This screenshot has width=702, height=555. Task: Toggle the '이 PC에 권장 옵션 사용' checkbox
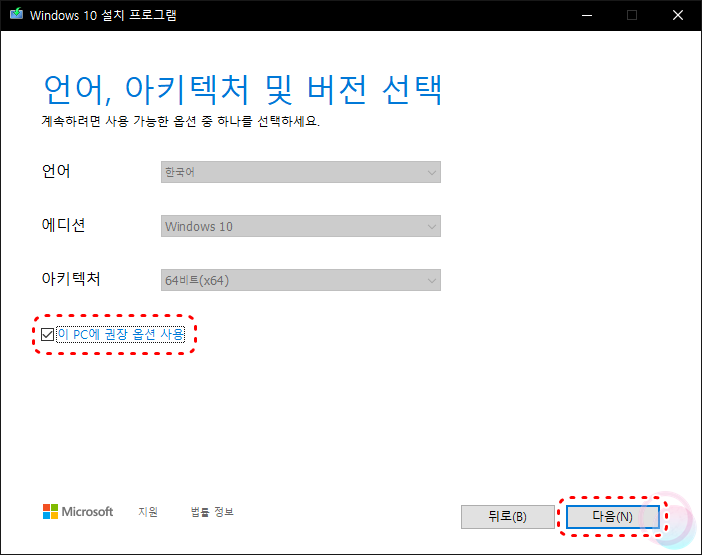click(47, 334)
